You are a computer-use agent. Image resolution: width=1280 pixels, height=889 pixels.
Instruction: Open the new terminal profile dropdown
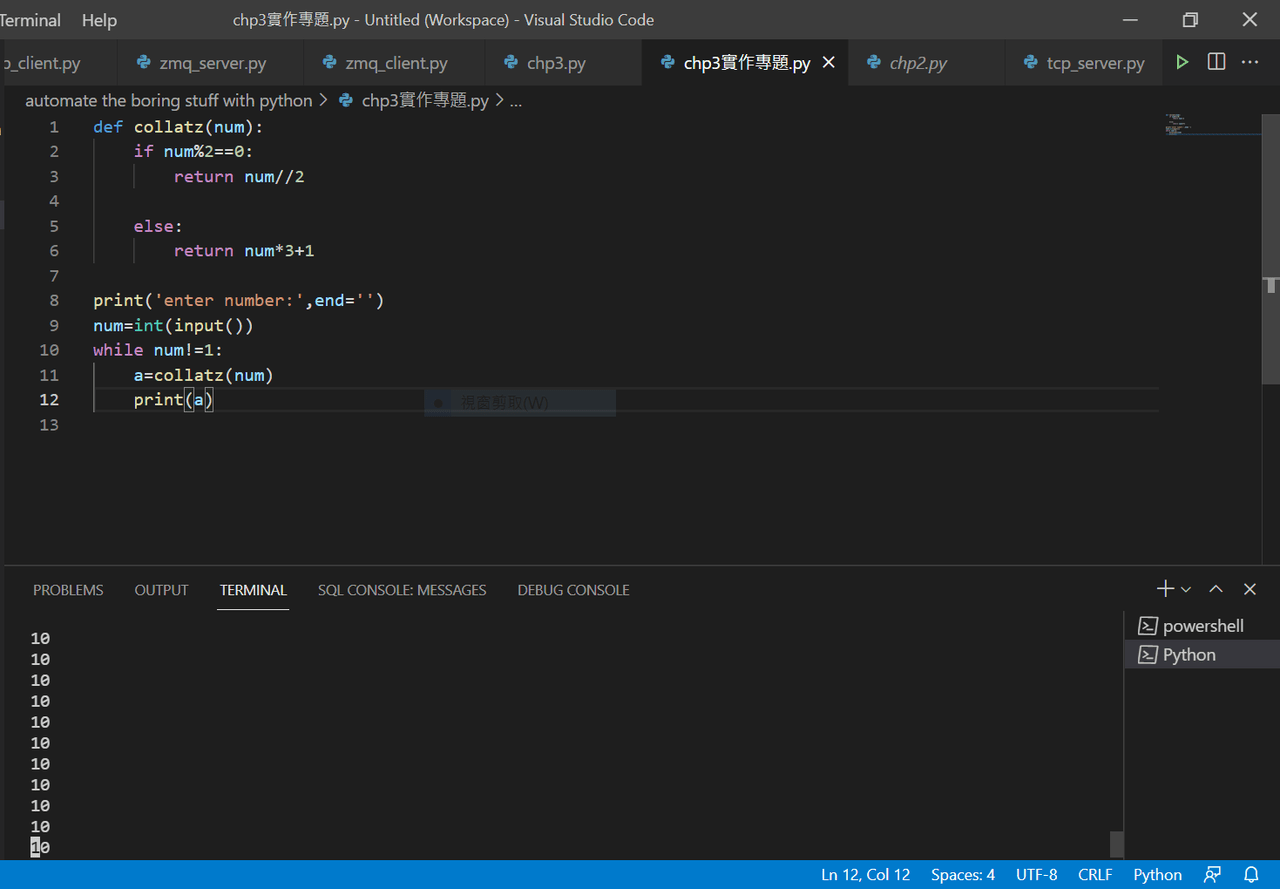click(1185, 589)
